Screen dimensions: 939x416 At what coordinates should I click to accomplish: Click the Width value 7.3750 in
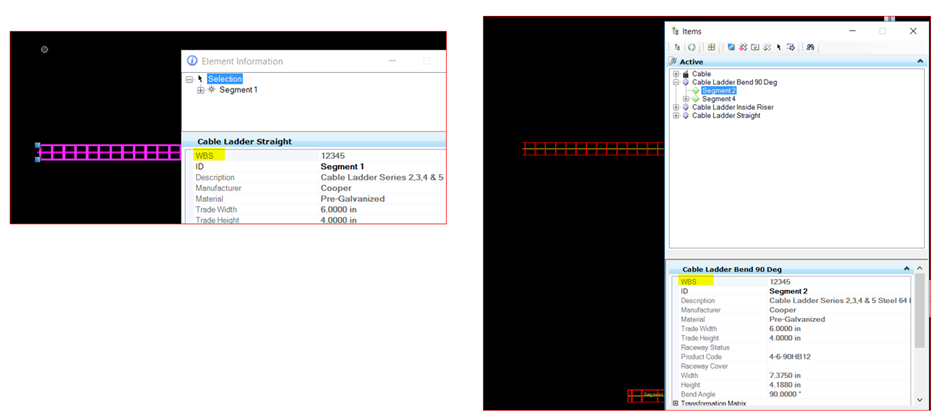787,375
